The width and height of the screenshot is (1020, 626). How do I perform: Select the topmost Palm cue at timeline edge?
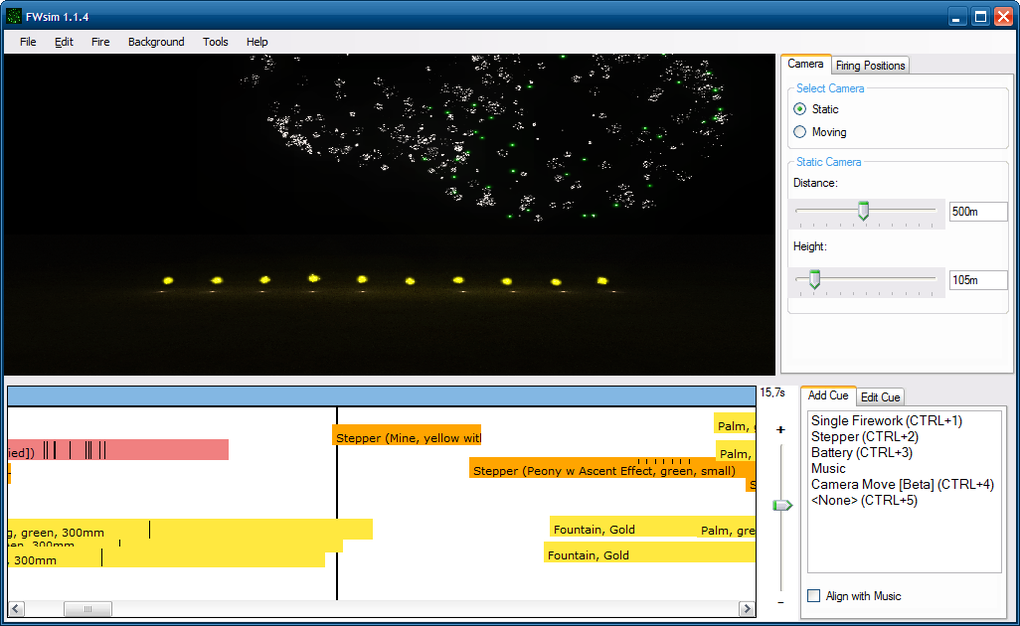point(734,423)
